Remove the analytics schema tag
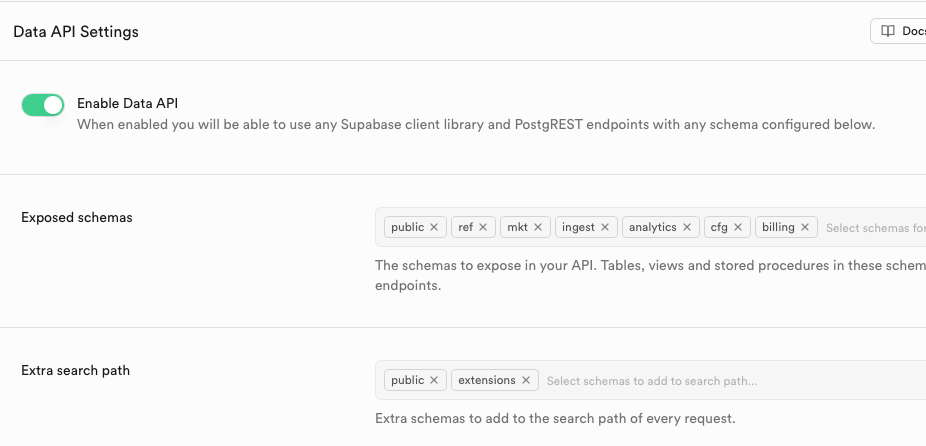926x446 pixels. click(x=687, y=227)
